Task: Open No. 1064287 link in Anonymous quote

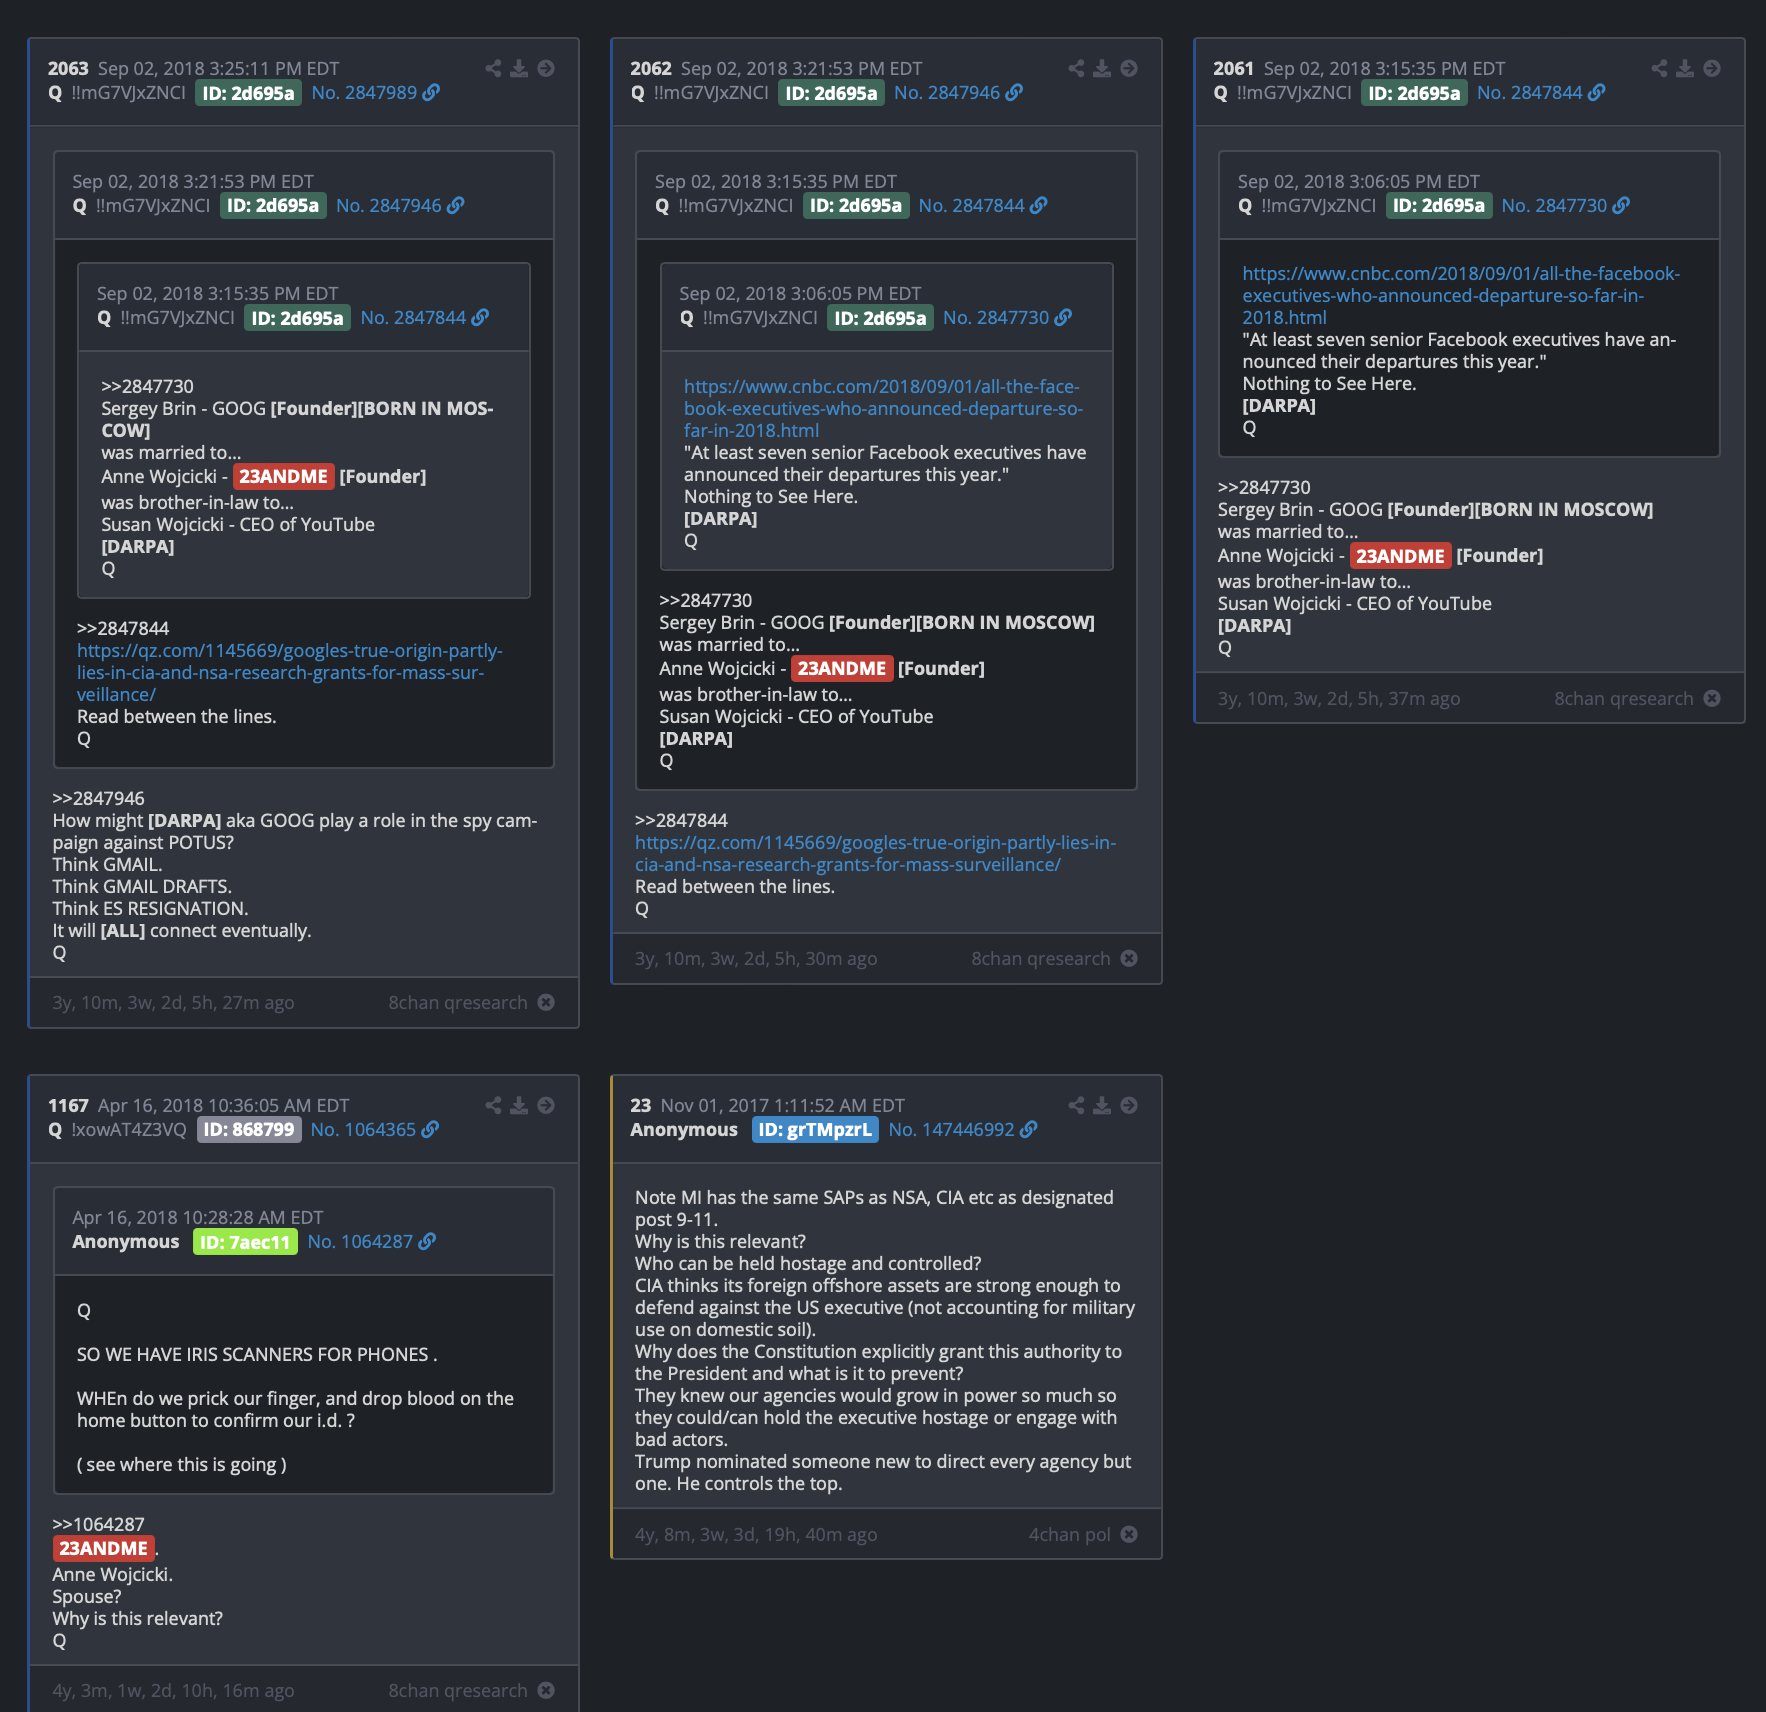Action: (372, 1241)
